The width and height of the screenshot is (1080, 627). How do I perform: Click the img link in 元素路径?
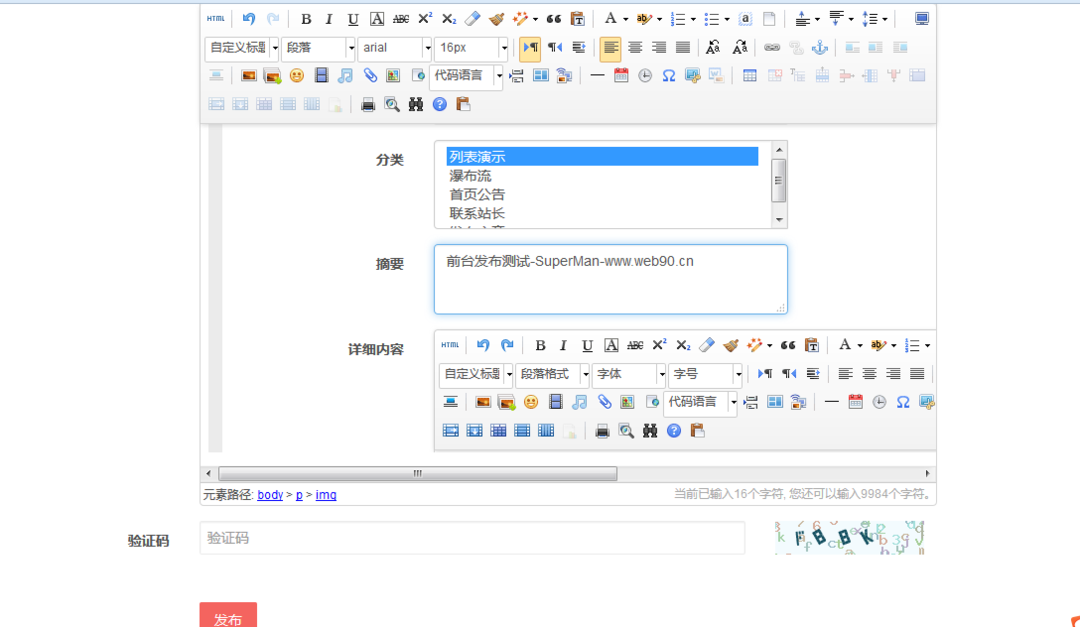tap(326, 495)
